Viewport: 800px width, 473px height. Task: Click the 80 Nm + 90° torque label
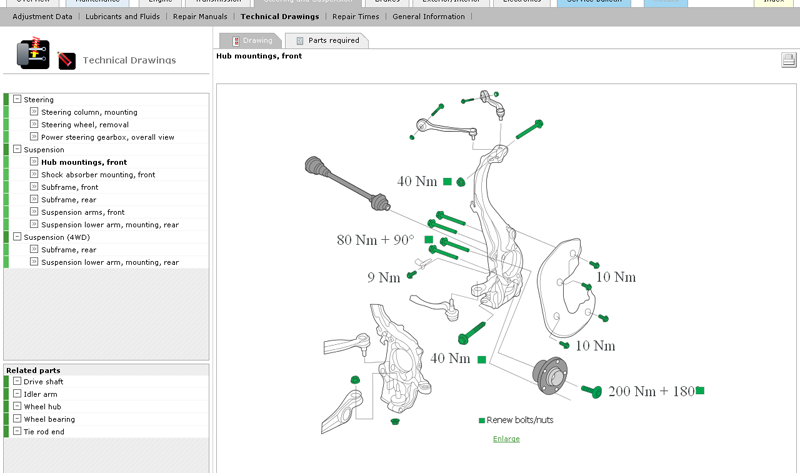376,240
